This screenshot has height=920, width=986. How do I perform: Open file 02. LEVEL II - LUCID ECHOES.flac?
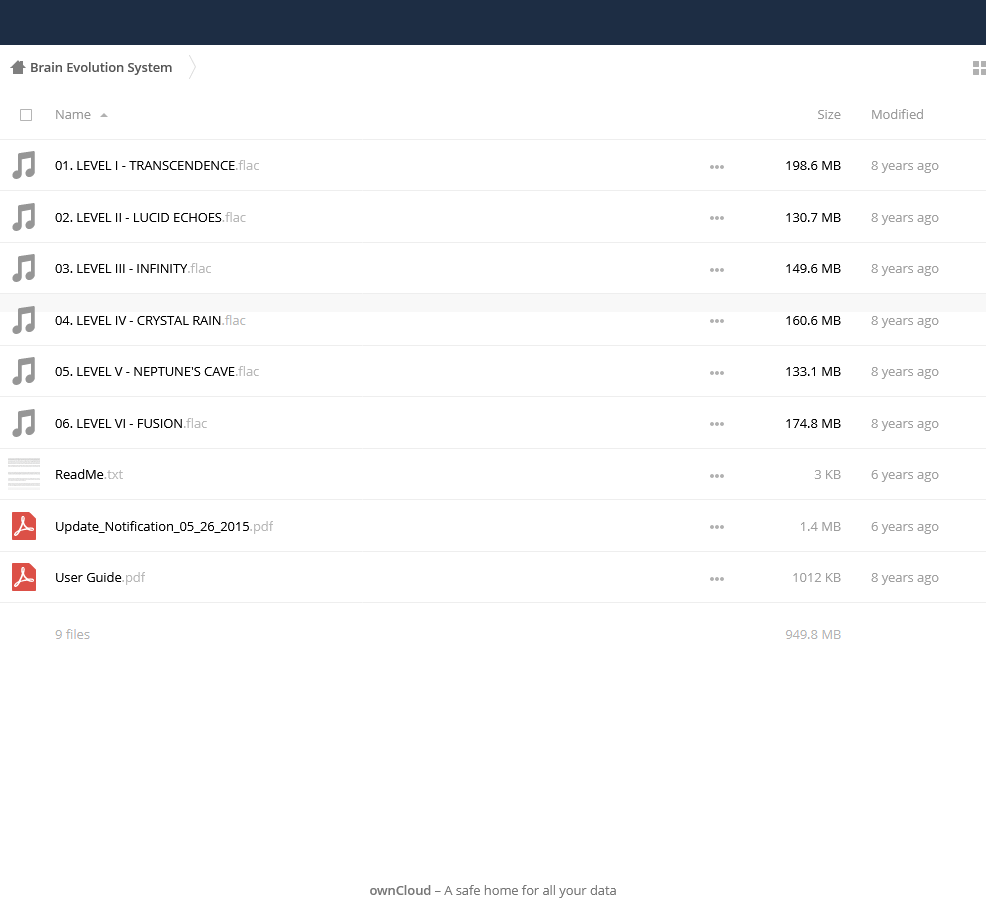click(x=150, y=218)
